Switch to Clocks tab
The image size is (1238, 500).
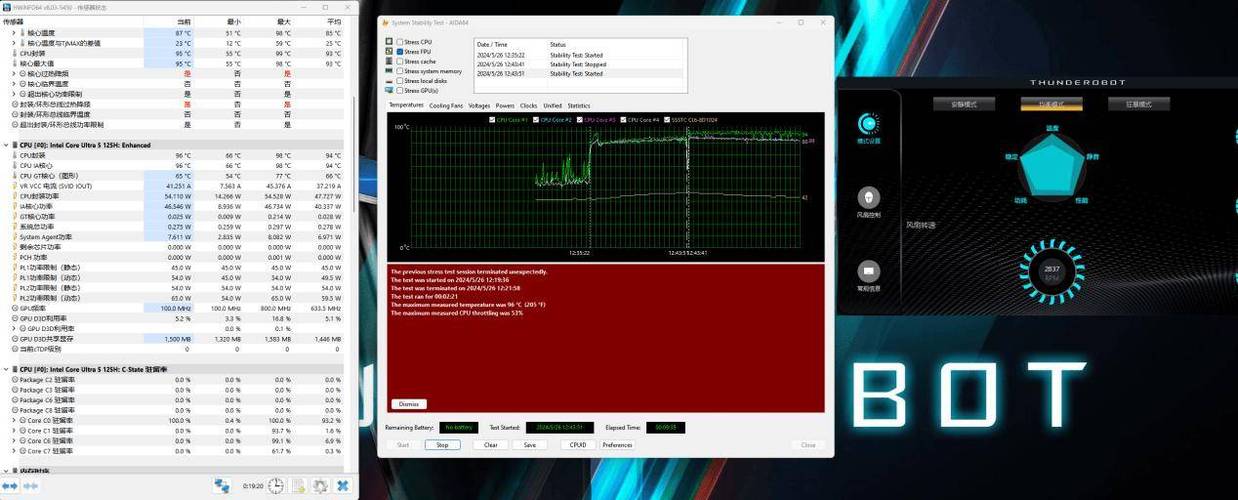(x=528, y=105)
